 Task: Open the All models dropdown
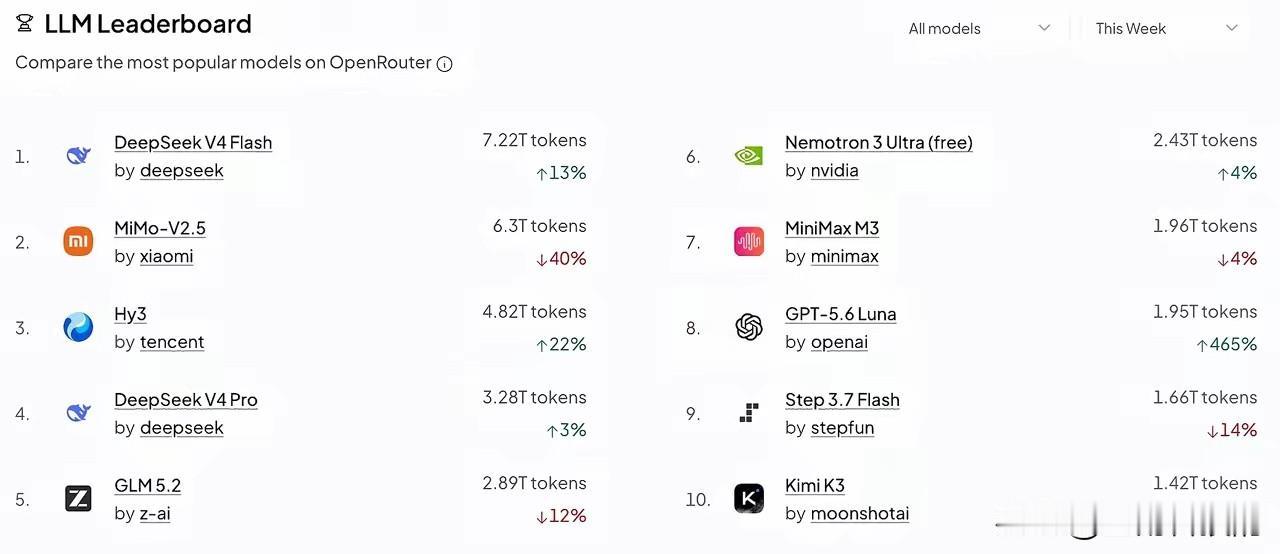coord(978,28)
